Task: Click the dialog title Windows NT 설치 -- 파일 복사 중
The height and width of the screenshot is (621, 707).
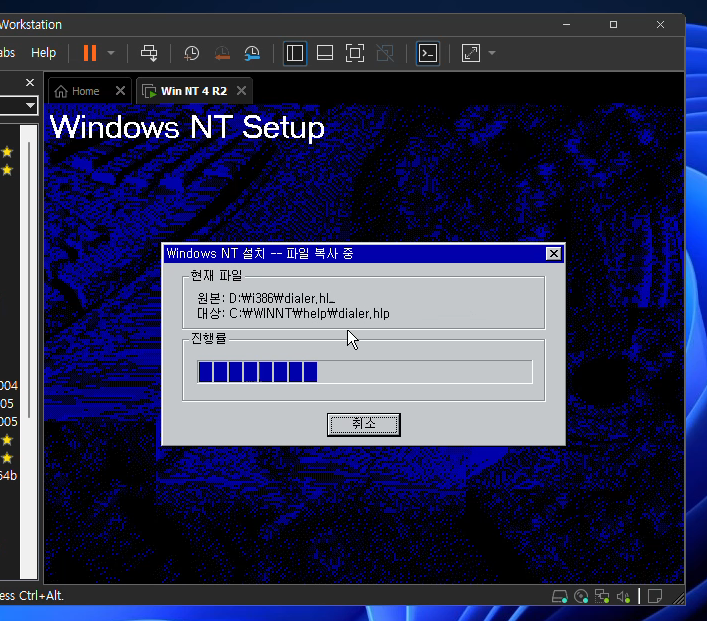Action: click(x=260, y=253)
